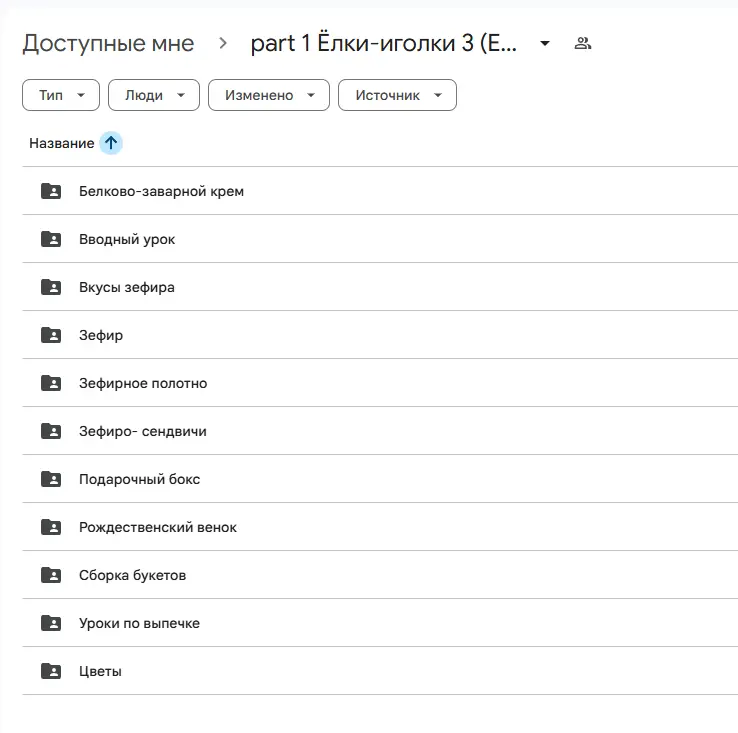Sort by the Название column header

pyautogui.click(x=61, y=143)
